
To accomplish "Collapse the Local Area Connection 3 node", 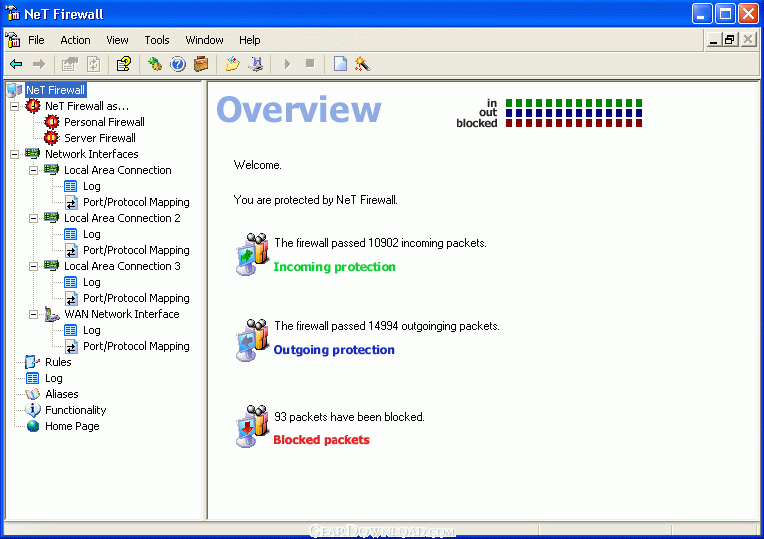I will click(34, 266).
